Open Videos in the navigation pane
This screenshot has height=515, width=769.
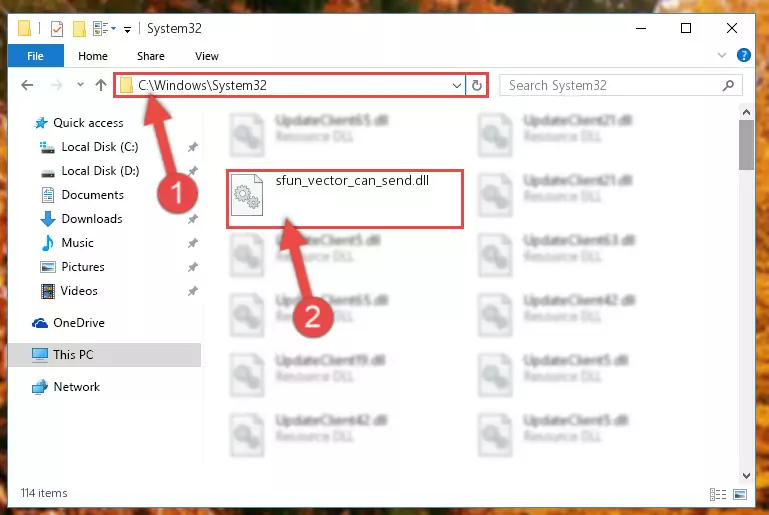point(79,291)
